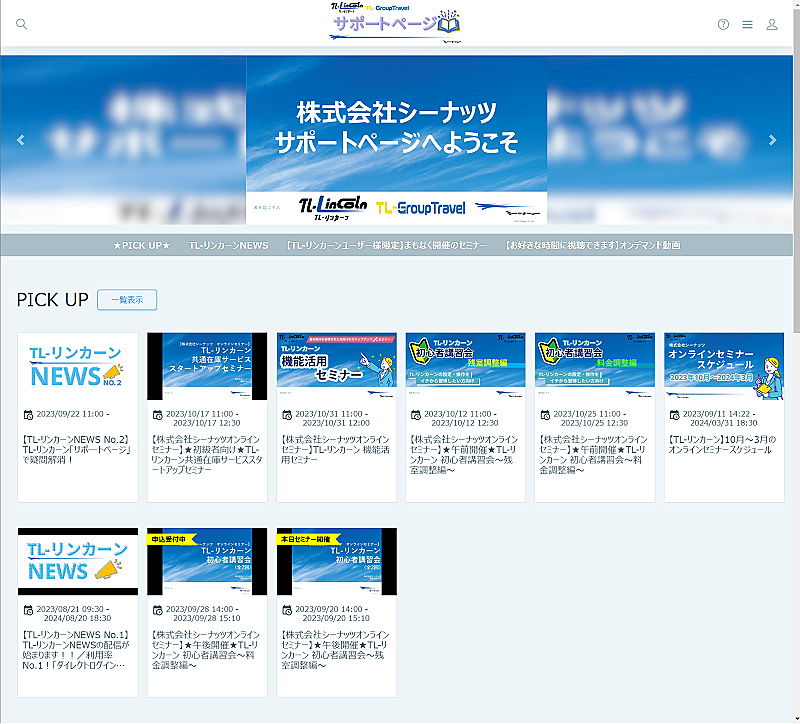
Task: Open link ★午前開催★ 初心者講習会～残室調整編～
Action: [464, 455]
